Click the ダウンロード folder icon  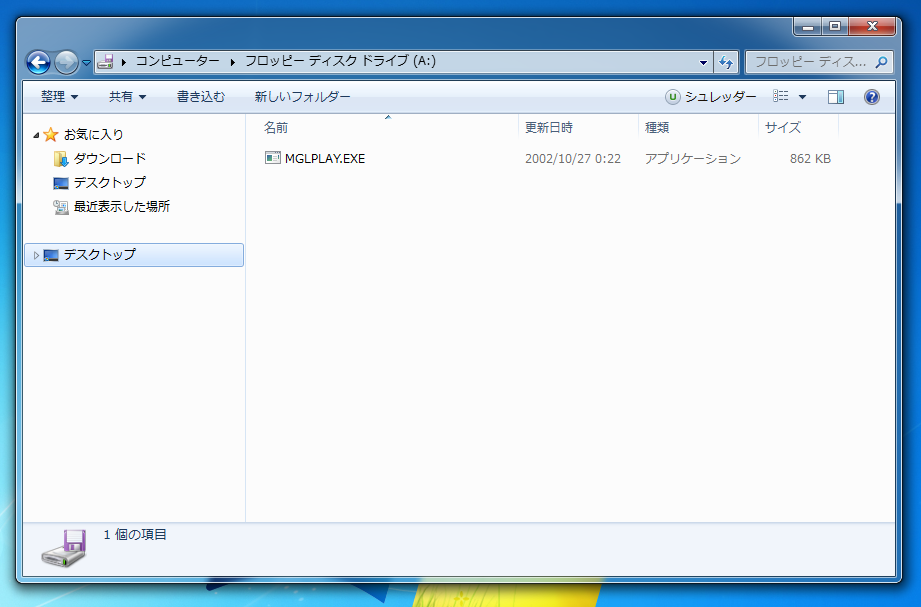pyautogui.click(x=60, y=159)
